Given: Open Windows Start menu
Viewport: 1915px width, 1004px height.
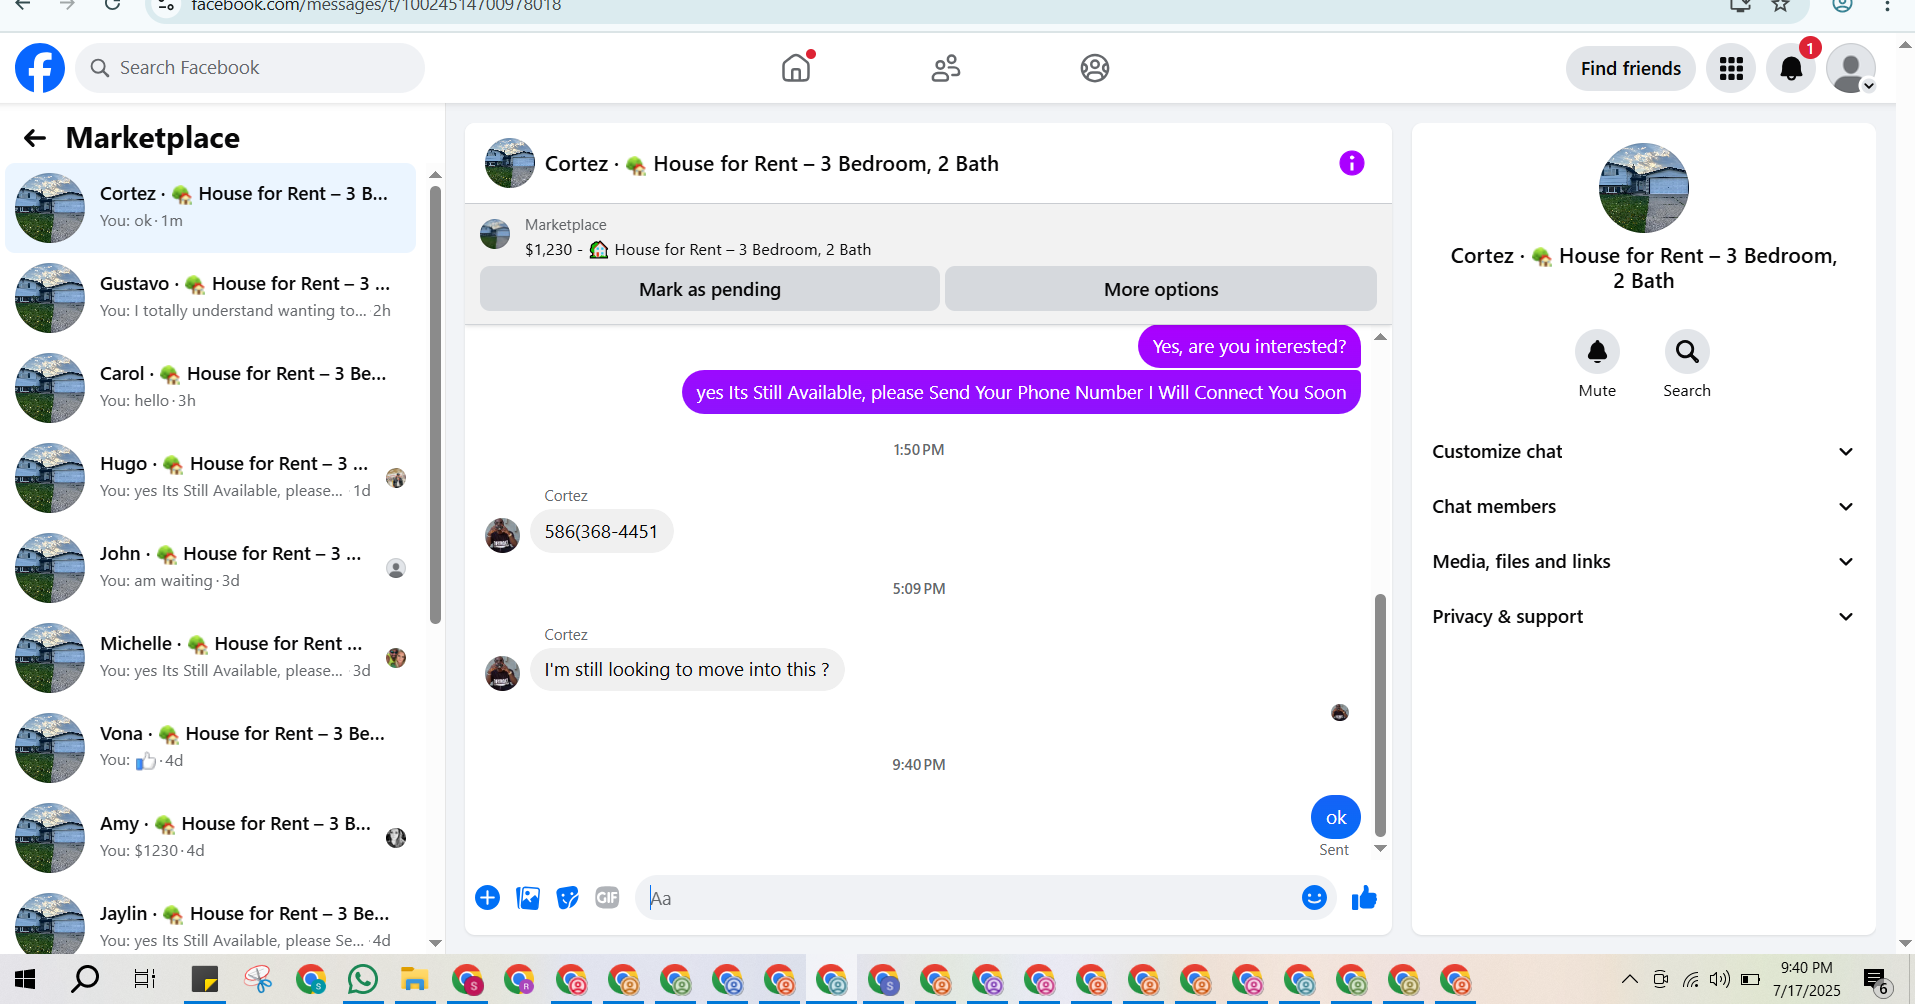Looking at the screenshot, I should (25, 979).
